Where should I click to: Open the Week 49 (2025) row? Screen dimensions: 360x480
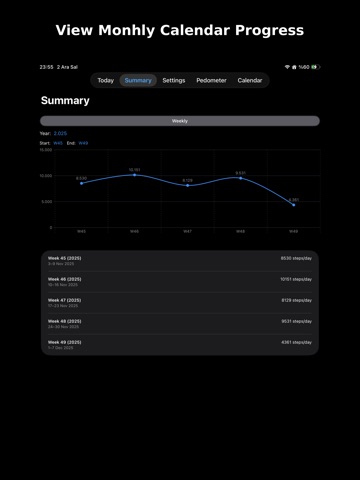180,345
